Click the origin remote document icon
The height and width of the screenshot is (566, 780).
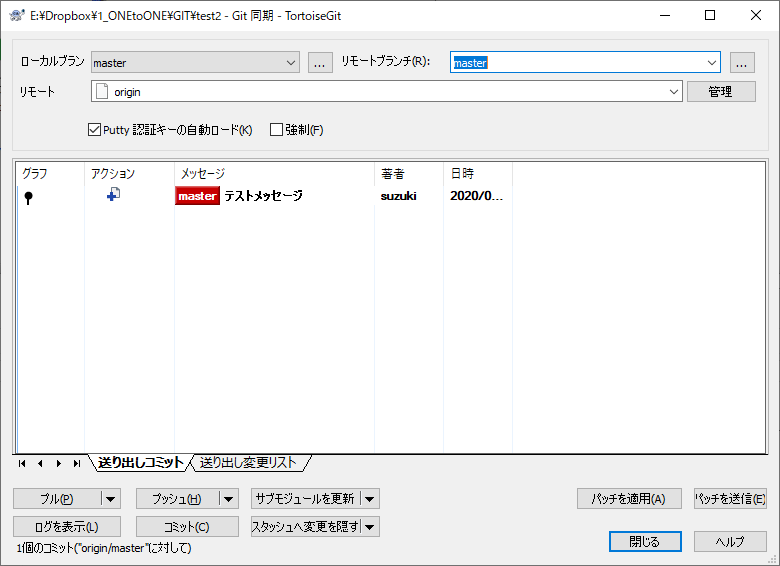click(x=102, y=92)
